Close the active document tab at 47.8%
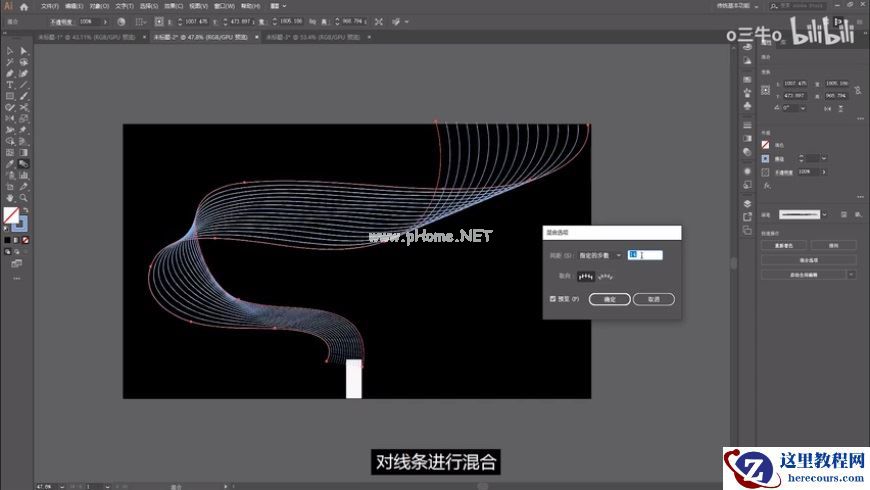870x490 pixels. click(256, 37)
